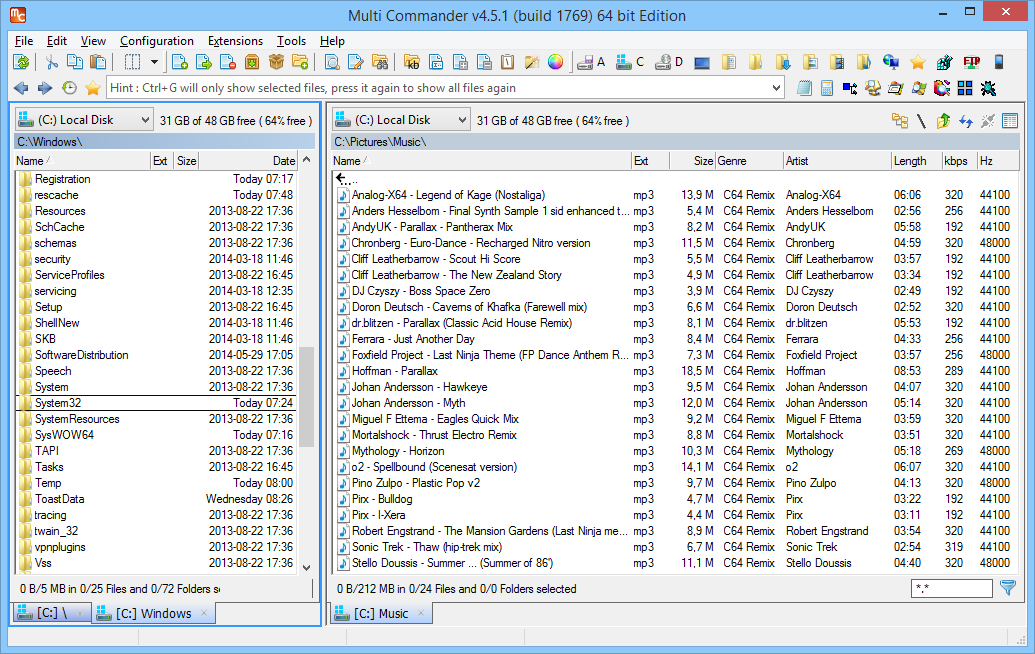This screenshot has width=1035, height=654.
Task: Open the Configuration menu
Action: pyautogui.click(x=157, y=41)
